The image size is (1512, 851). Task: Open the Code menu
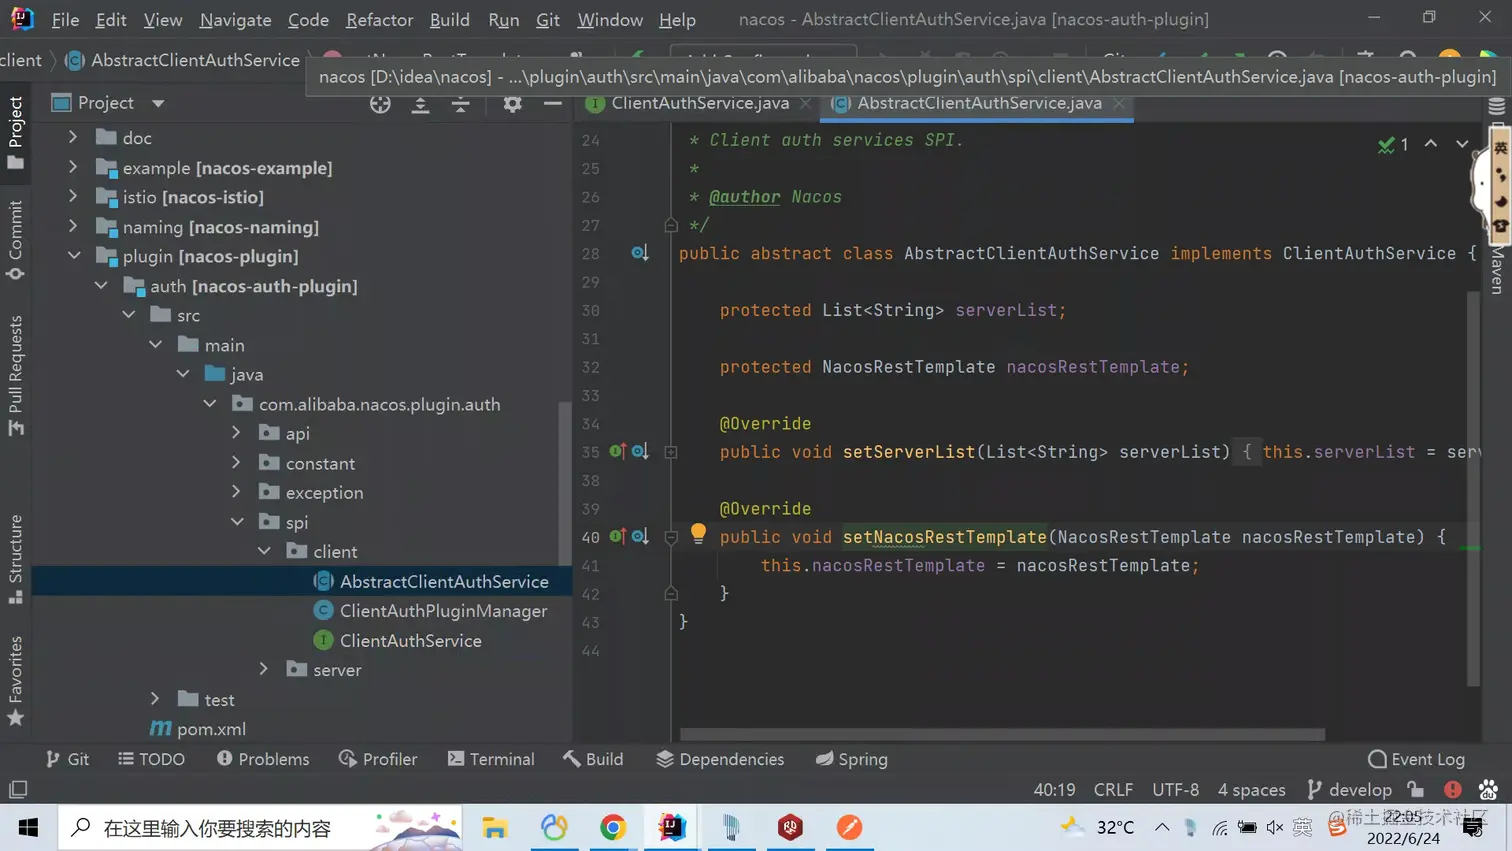click(308, 19)
